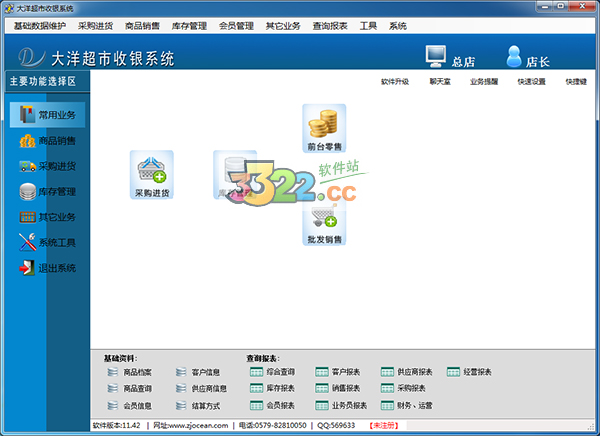The image size is (600, 436).
Task: Select 库存管理 in the left sidebar
Action: [x=47, y=191]
